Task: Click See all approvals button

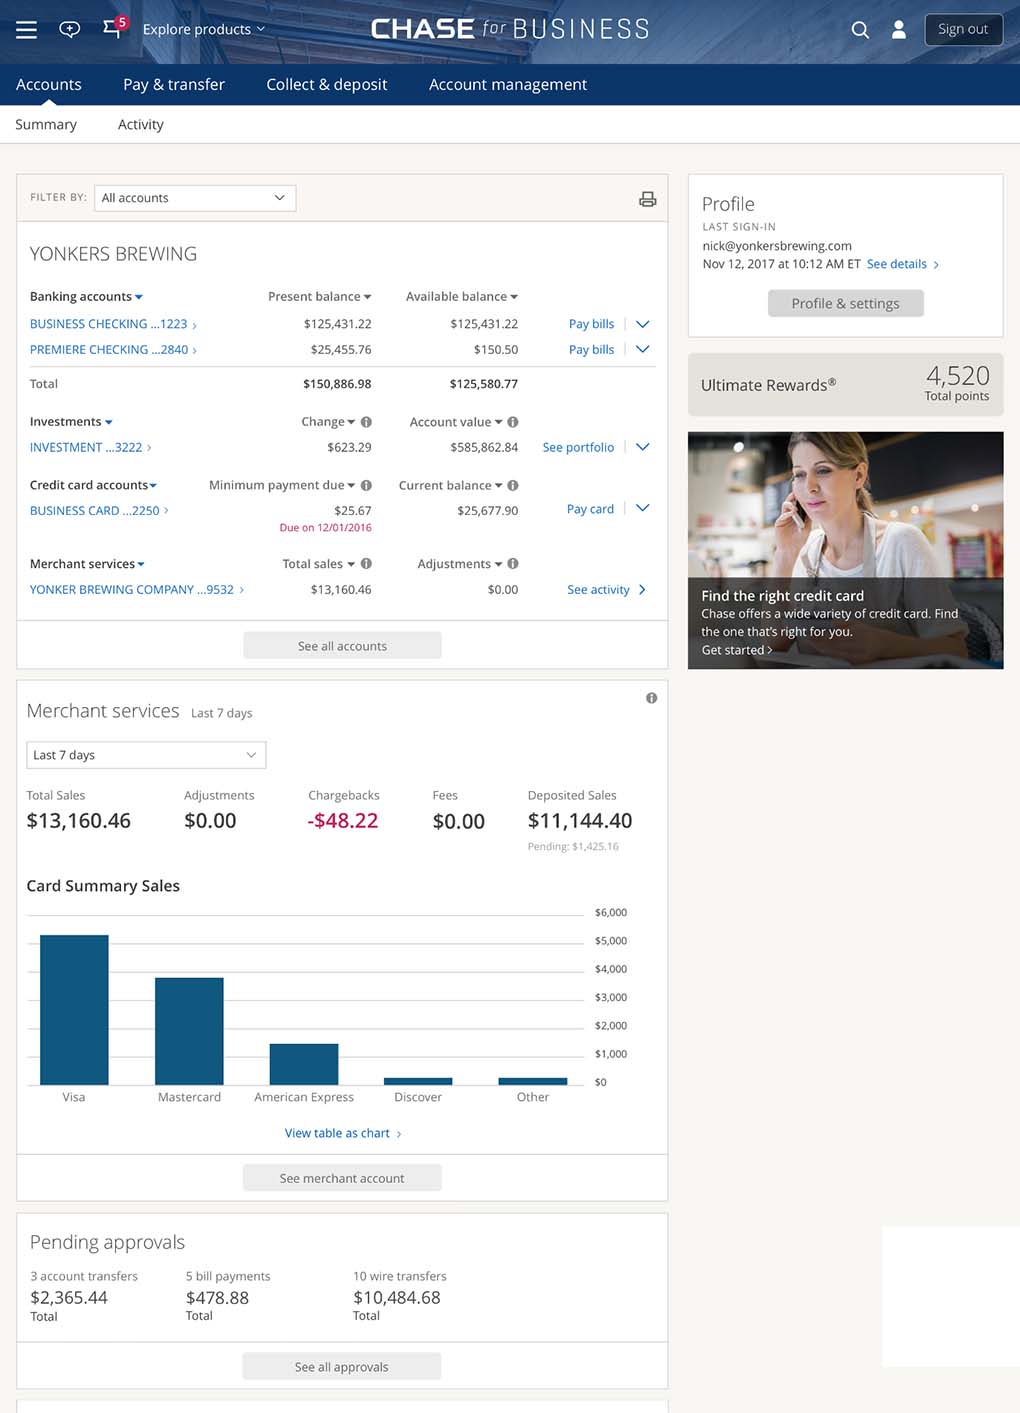Action: point(342,1367)
